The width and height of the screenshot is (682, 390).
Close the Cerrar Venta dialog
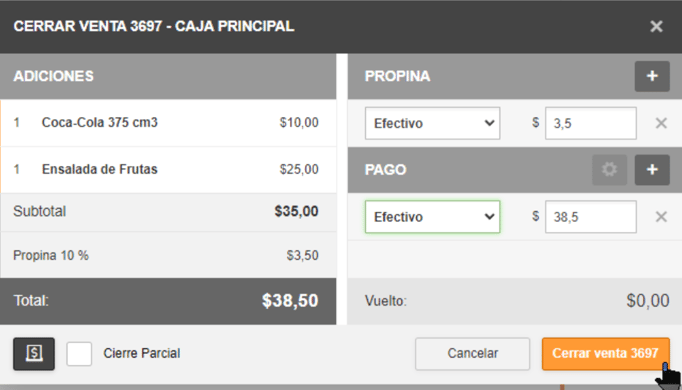(656, 27)
